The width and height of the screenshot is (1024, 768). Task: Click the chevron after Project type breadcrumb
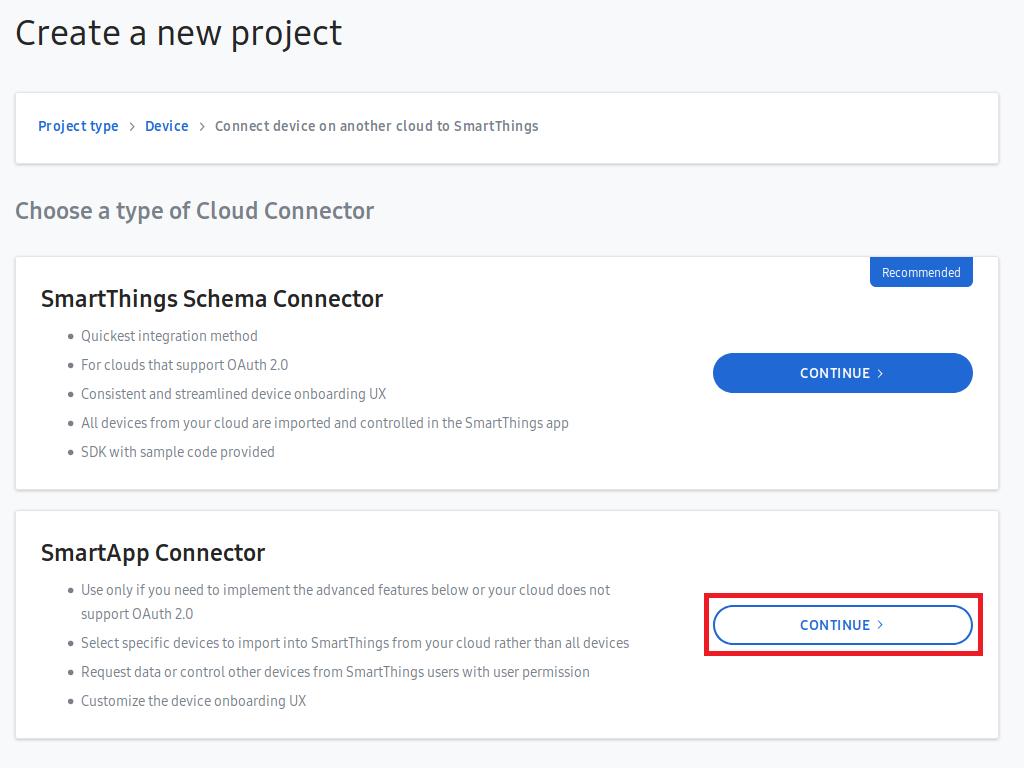pos(132,126)
